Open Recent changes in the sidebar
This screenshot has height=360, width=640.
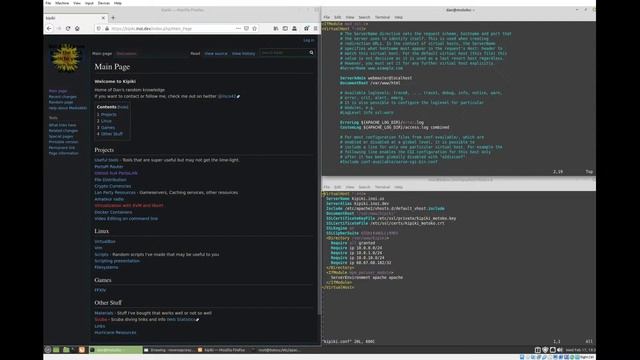tap(63, 97)
